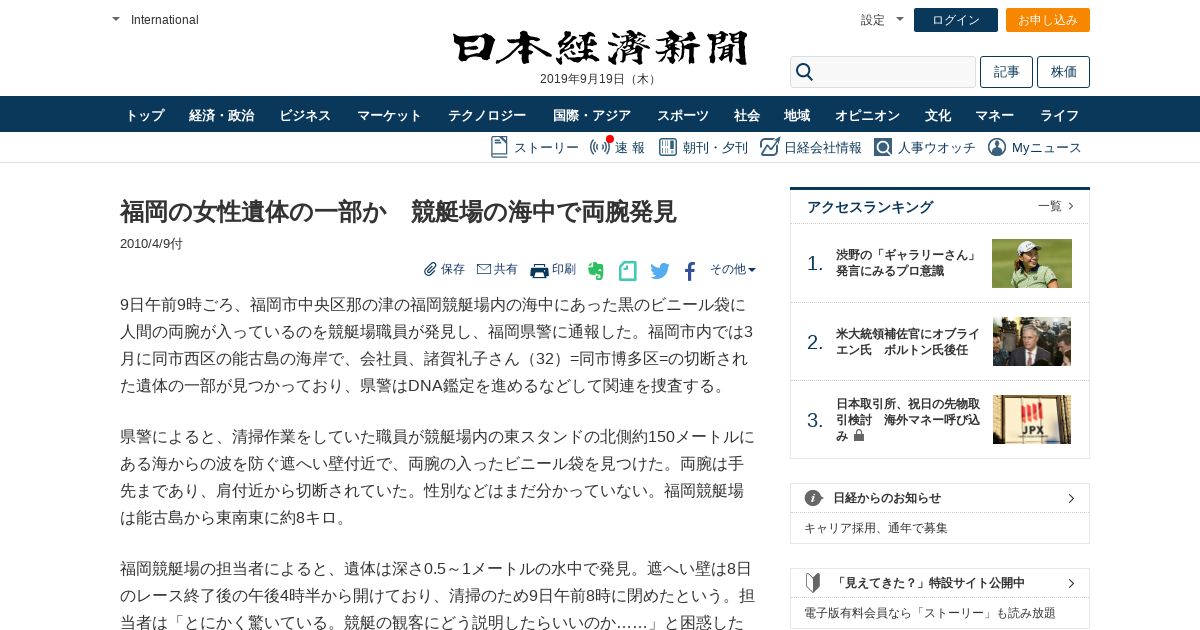Search by 株価 button

tap(1064, 72)
